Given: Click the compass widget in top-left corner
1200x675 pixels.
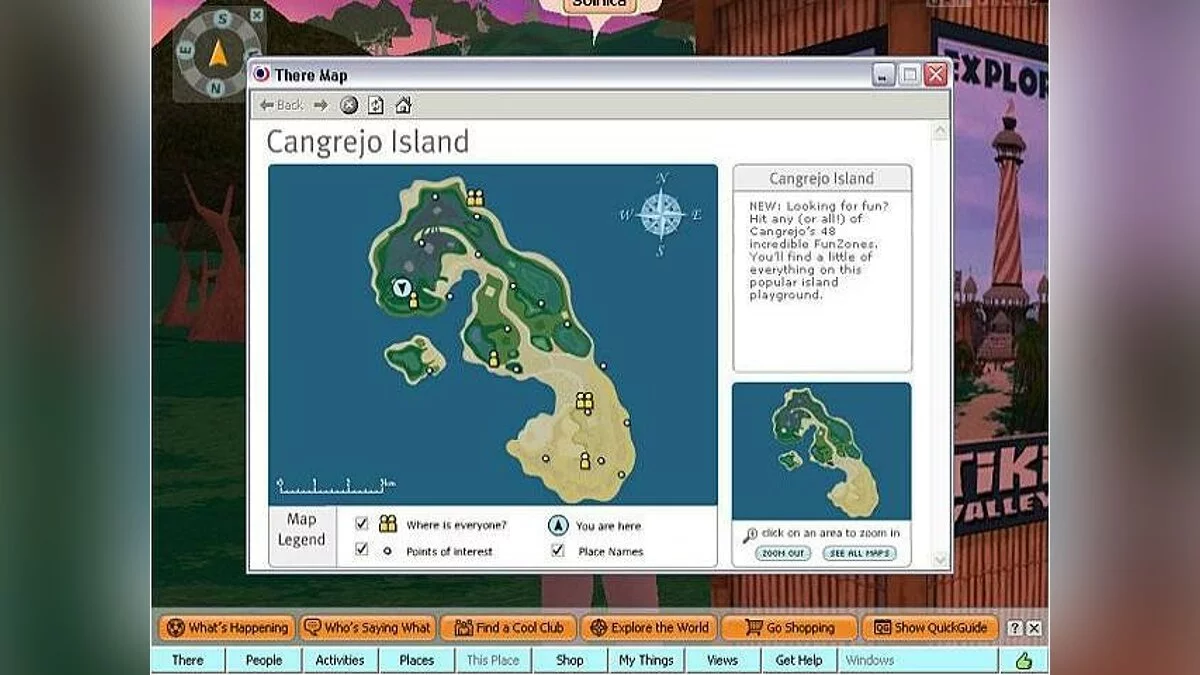Looking at the screenshot, I should click(x=218, y=52).
